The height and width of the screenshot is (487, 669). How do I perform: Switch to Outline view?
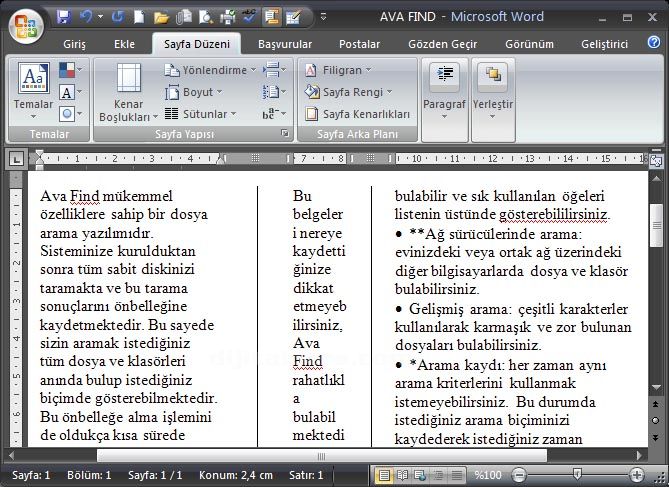(438, 475)
